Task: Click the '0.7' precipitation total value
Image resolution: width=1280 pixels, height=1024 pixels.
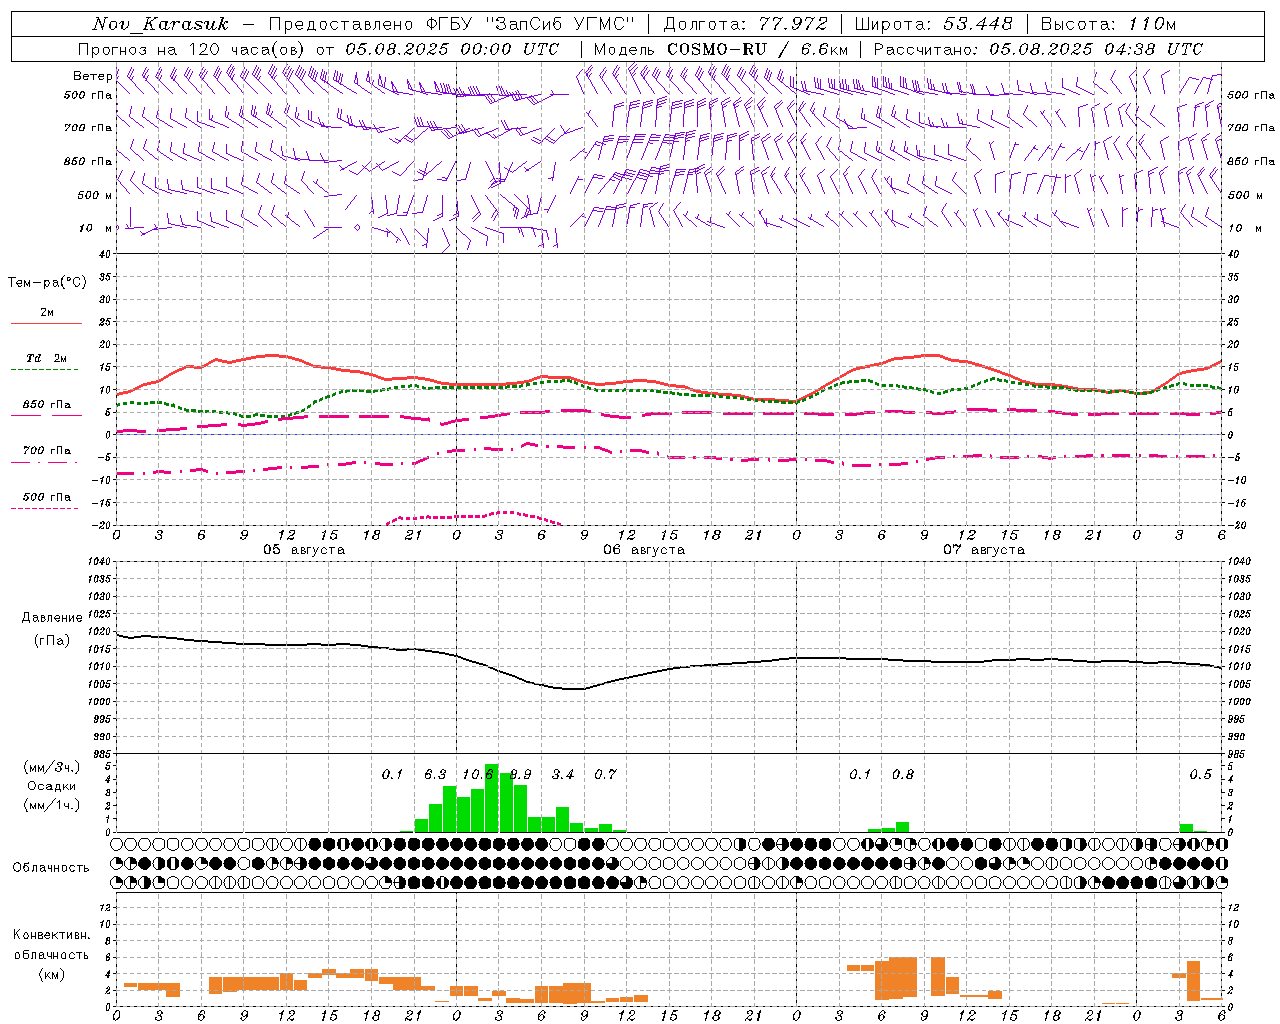Action: tap(605, 774)
